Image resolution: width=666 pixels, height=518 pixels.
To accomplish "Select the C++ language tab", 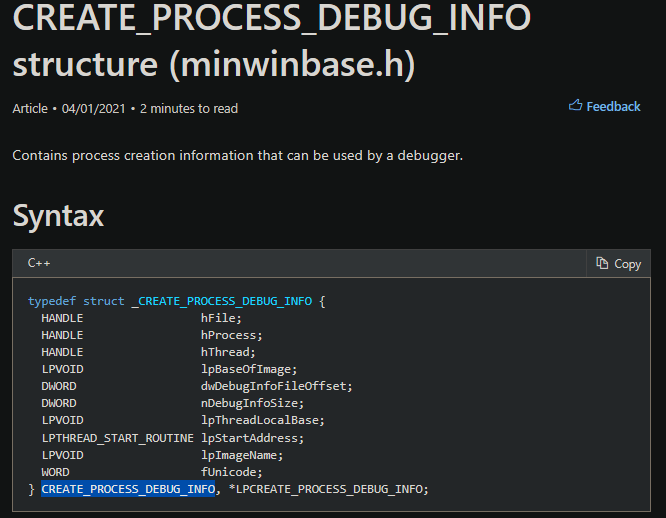I will [39, 263].
